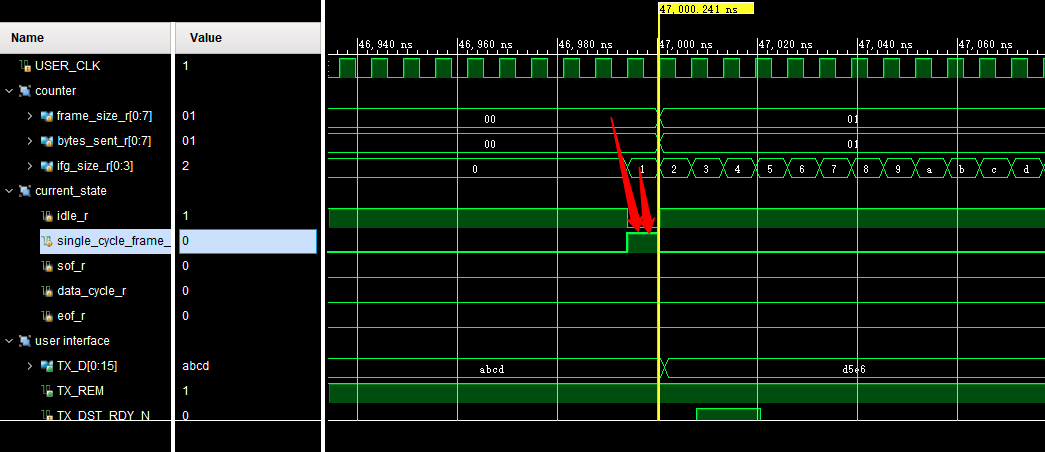This screenshot has width=1045, height=452.
Task: Select the single_cycle_frame_ signal name
Action: tap(113, 241)
